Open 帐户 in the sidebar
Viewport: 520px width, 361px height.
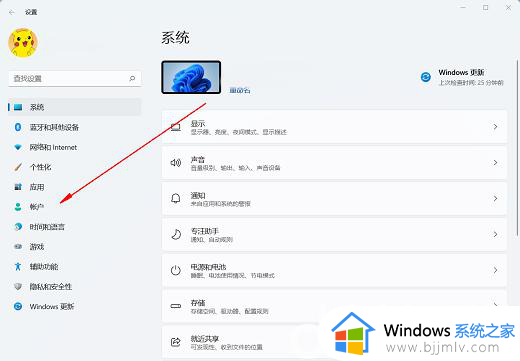[x=75, y=207]
